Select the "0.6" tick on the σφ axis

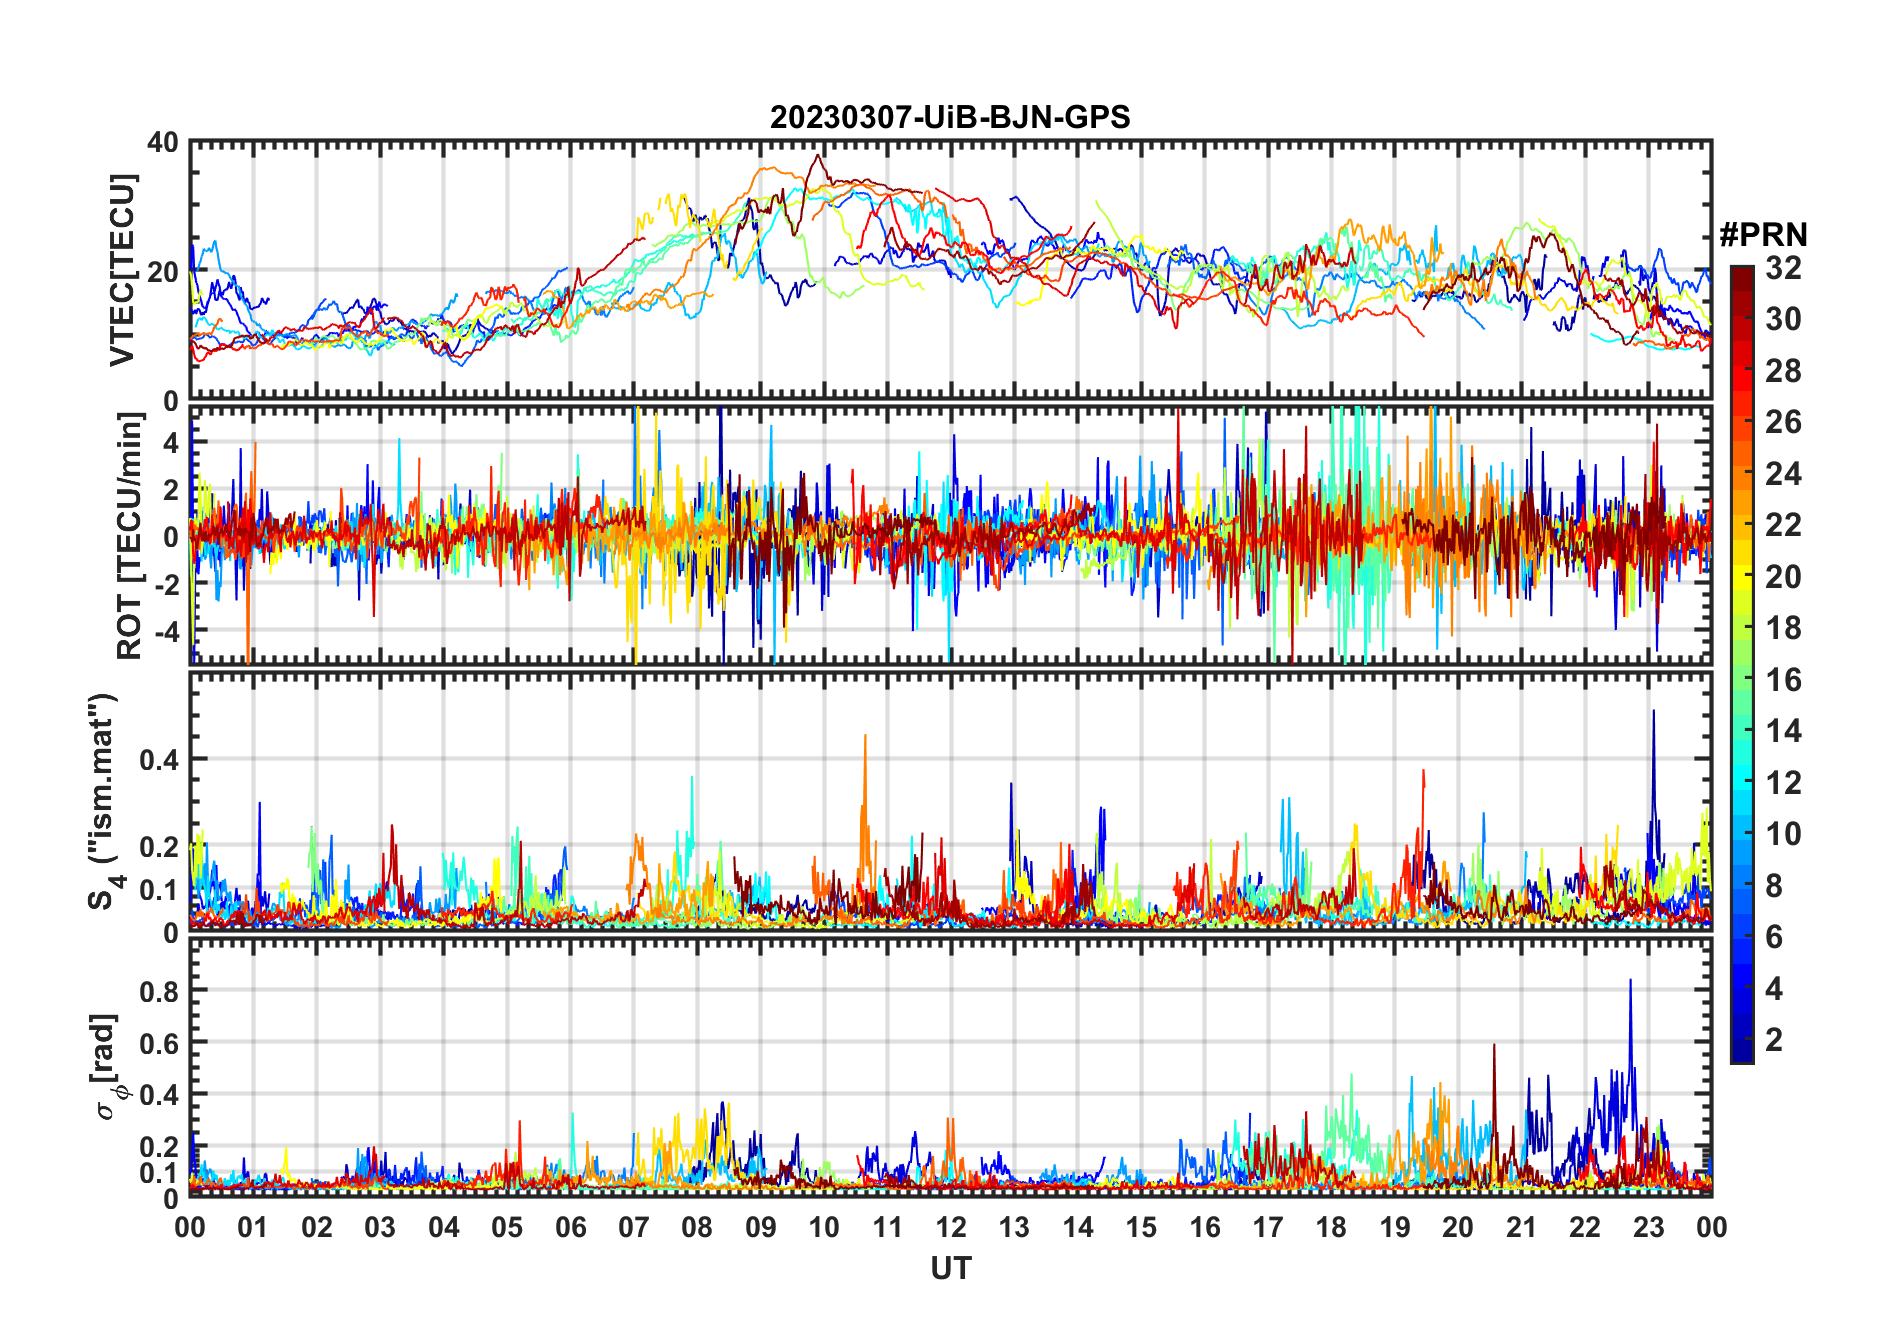pyautogui.click(x=159, y=1043)
